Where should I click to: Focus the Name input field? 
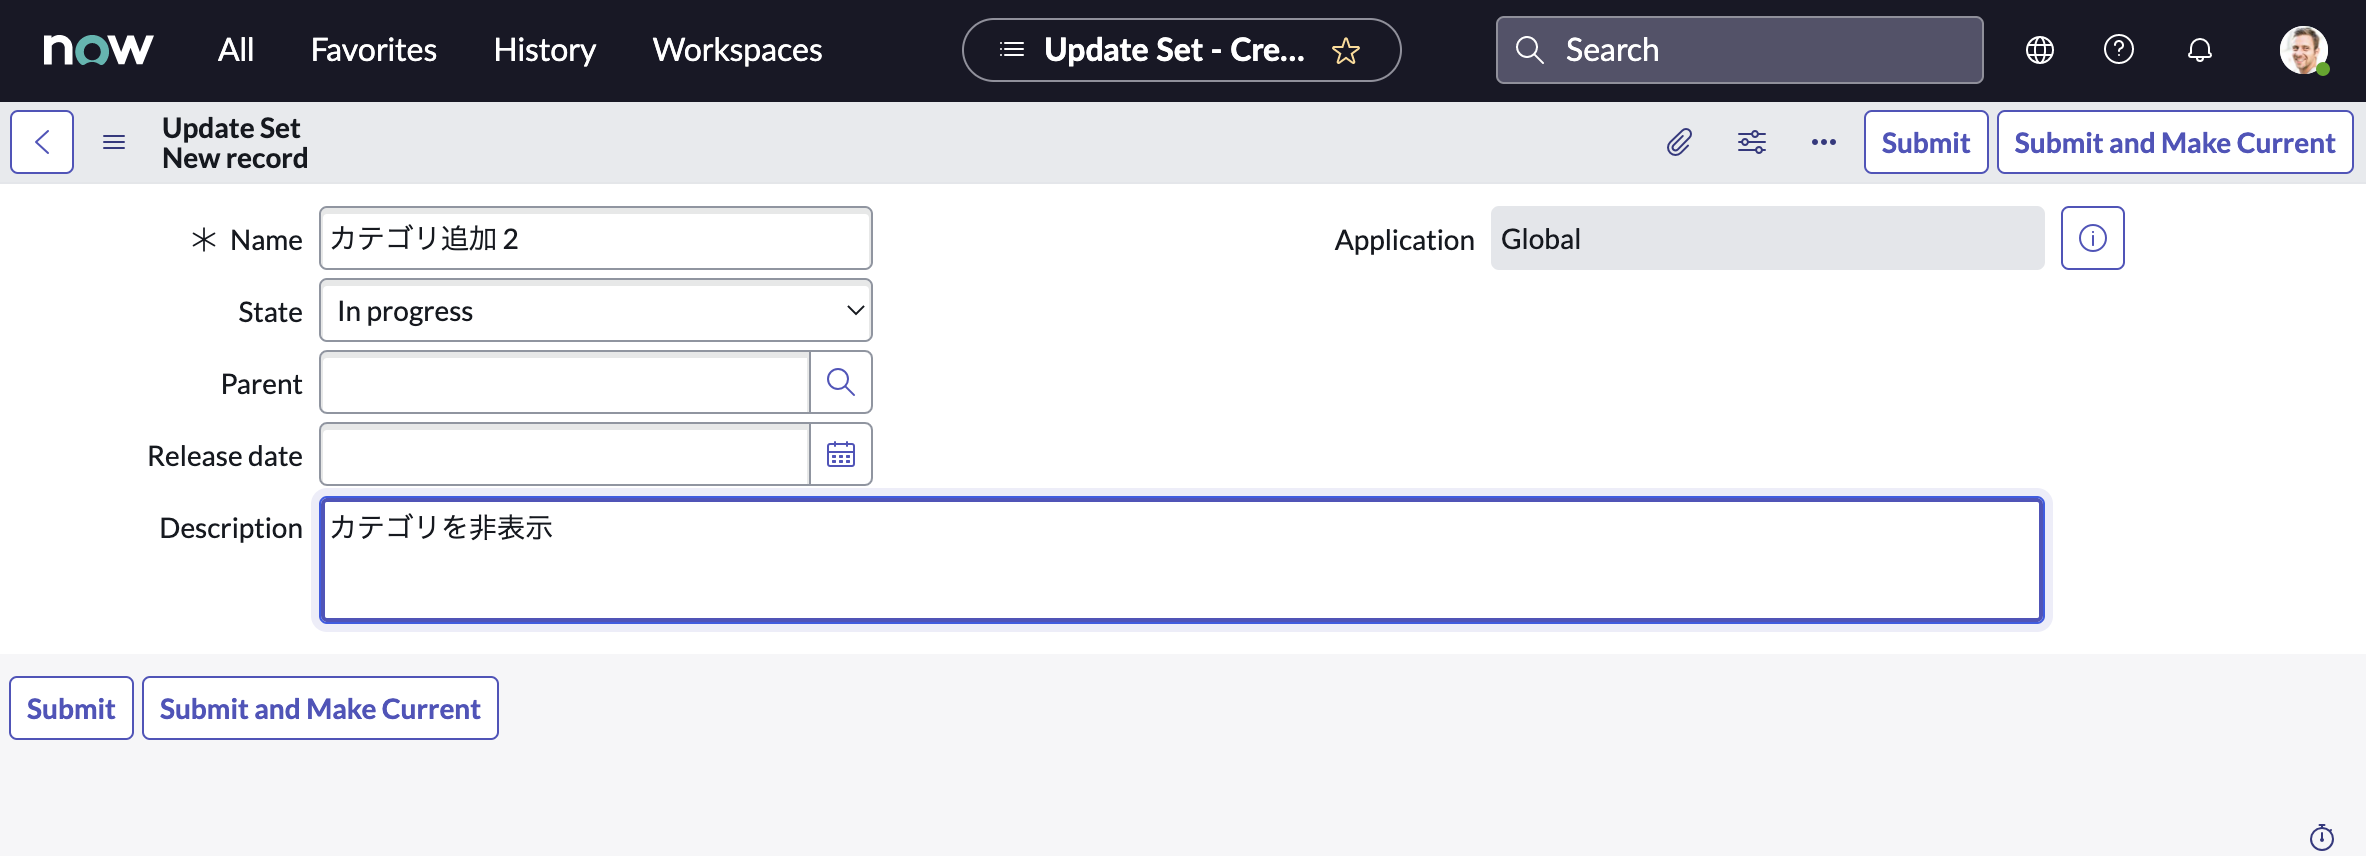[595, 238]
